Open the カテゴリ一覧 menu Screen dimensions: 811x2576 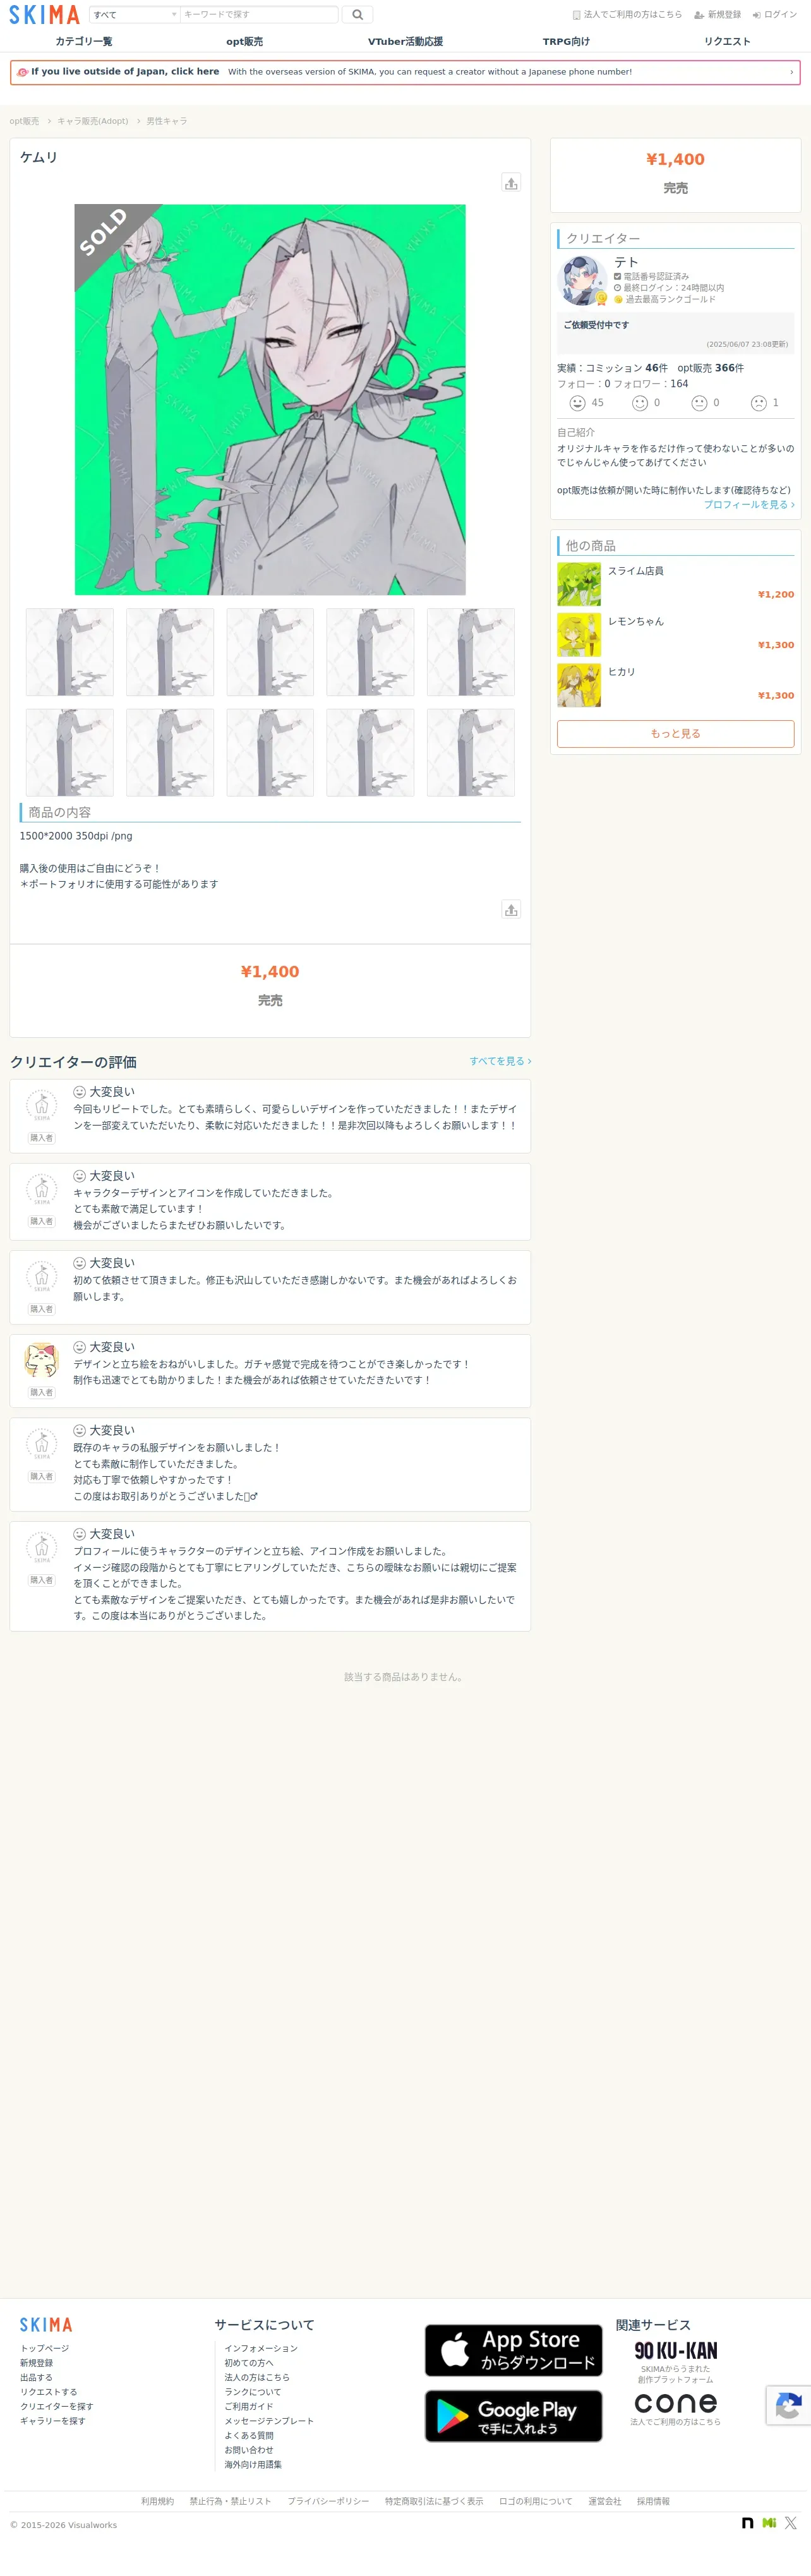click(84, 42)
